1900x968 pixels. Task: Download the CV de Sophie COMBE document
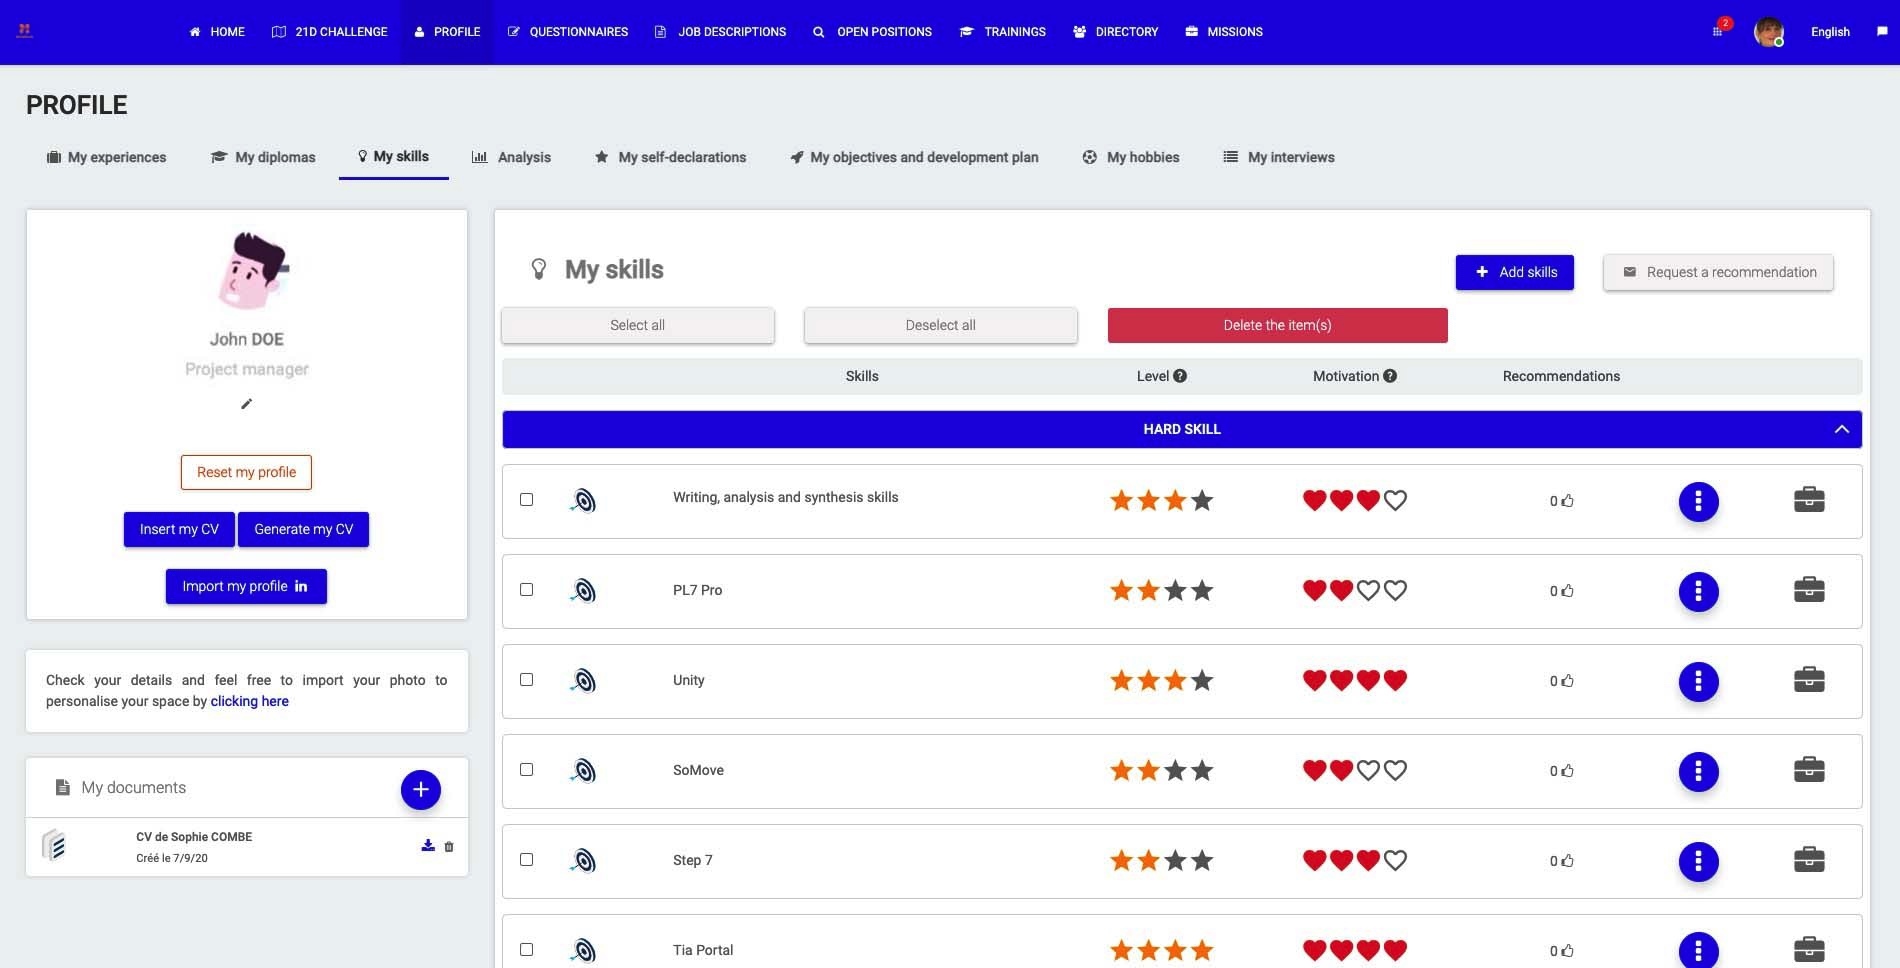click(427, 846)
